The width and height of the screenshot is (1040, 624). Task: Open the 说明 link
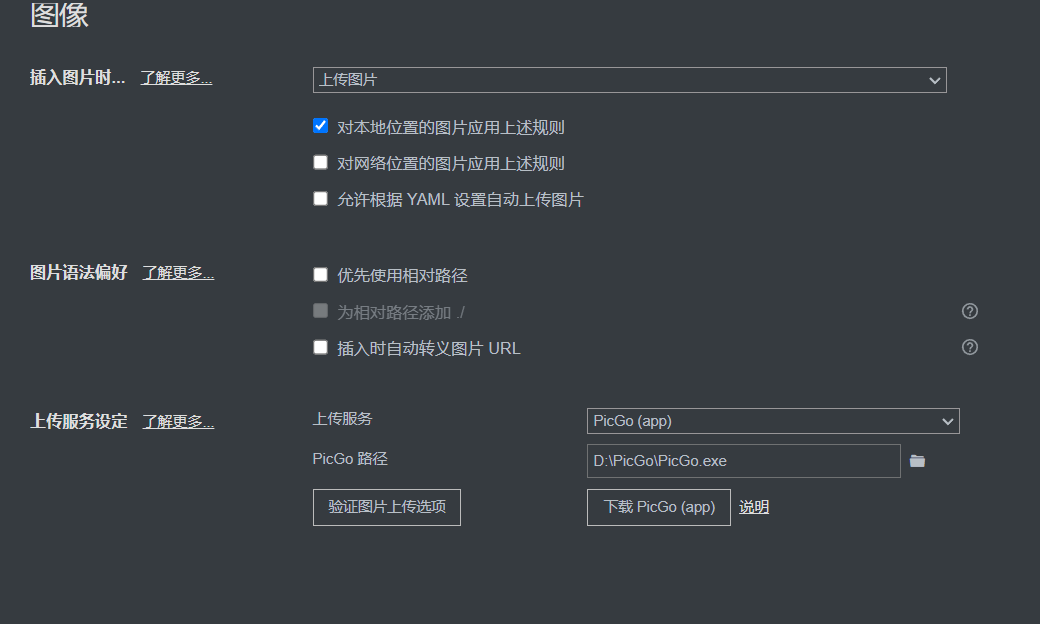pyautogui.click(x=754, y=507)
